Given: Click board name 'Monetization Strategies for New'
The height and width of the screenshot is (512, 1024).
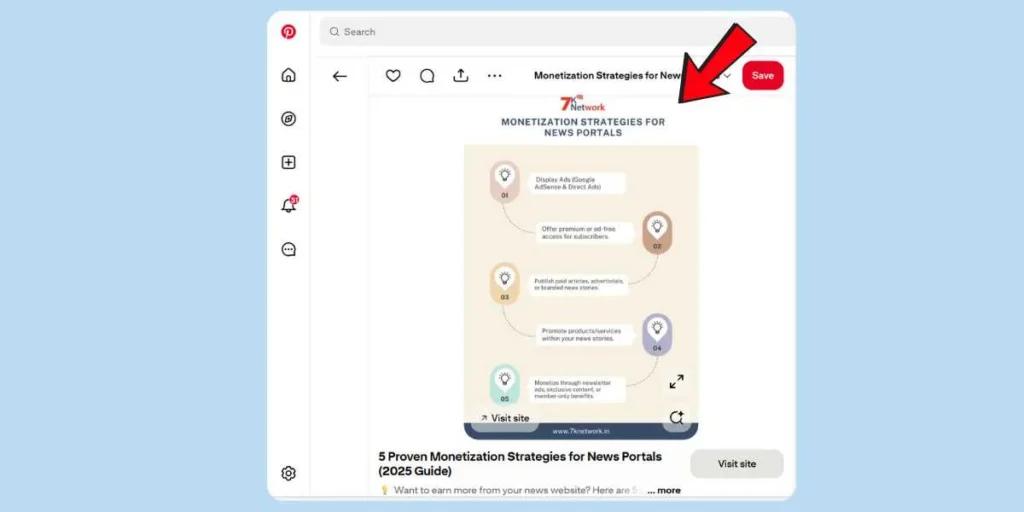Looking at the screenshot, I should 609,76.
